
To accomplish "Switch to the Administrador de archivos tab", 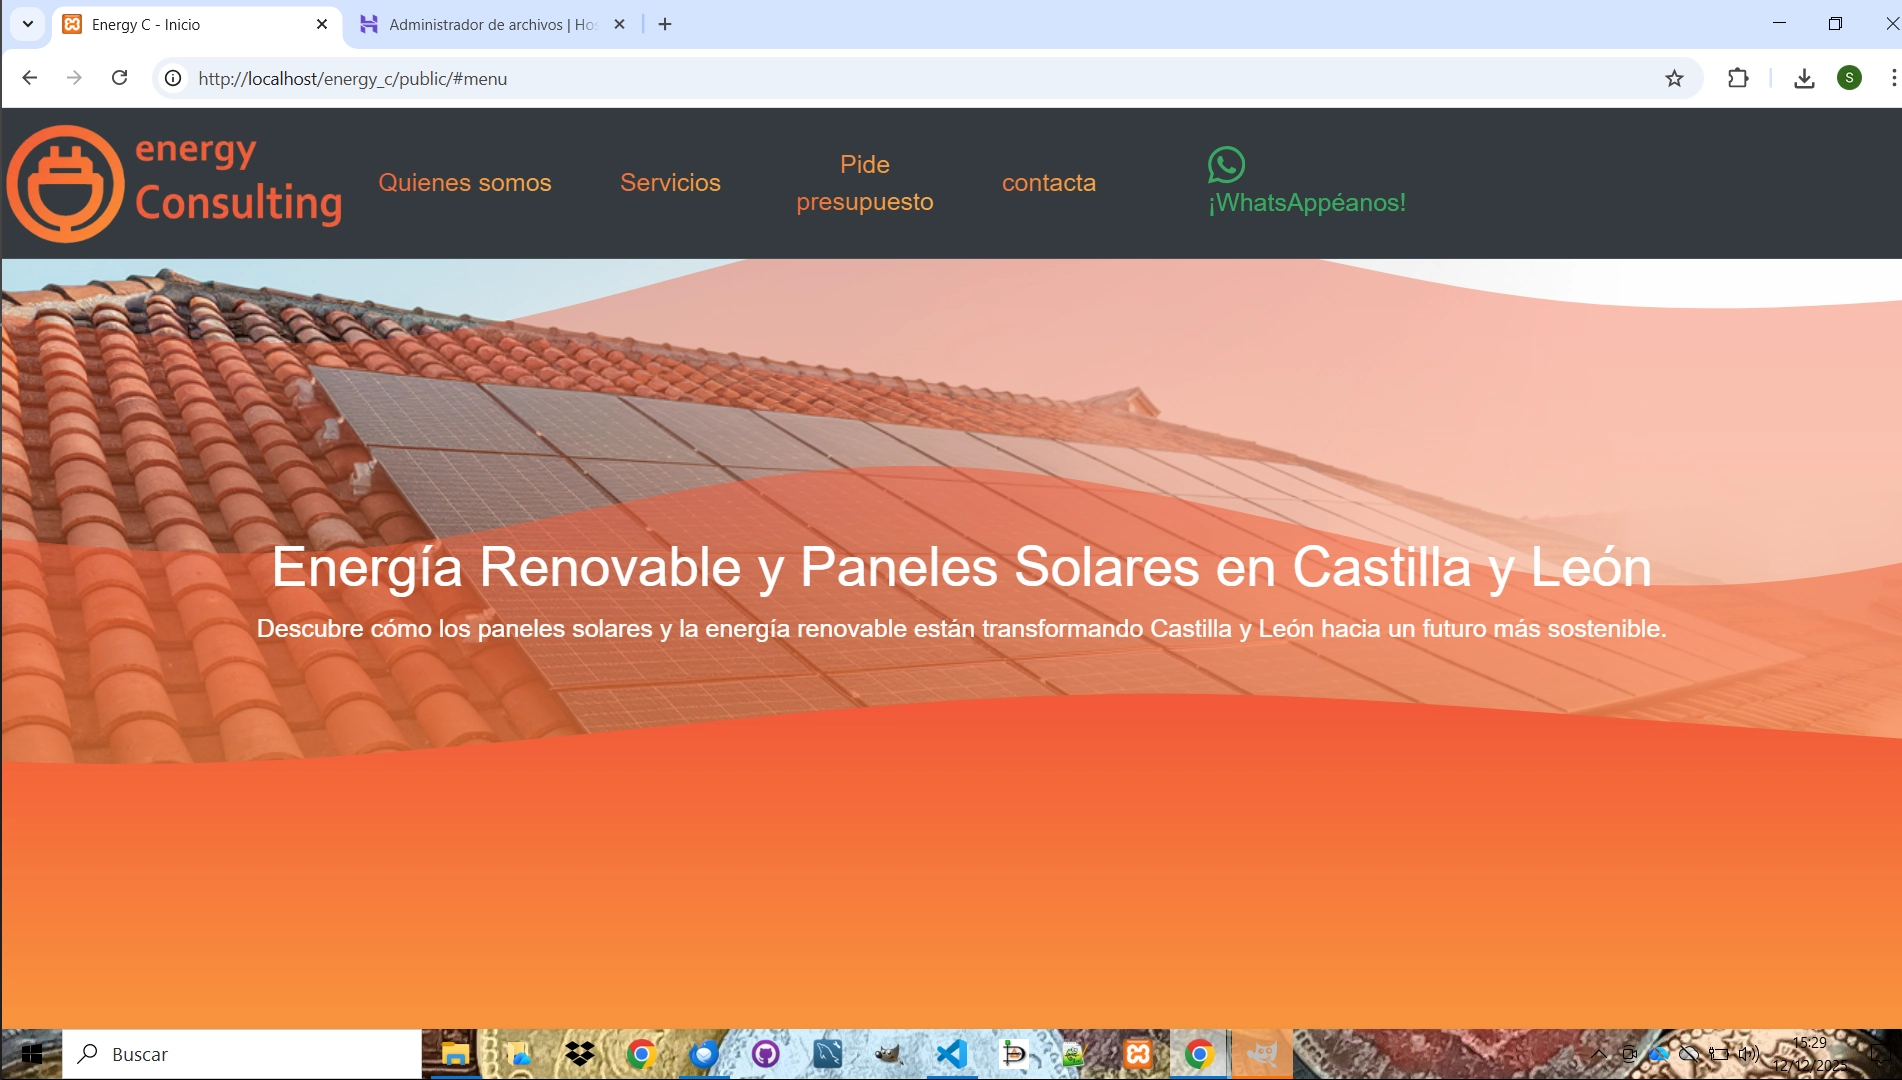I will coord(480,24).
